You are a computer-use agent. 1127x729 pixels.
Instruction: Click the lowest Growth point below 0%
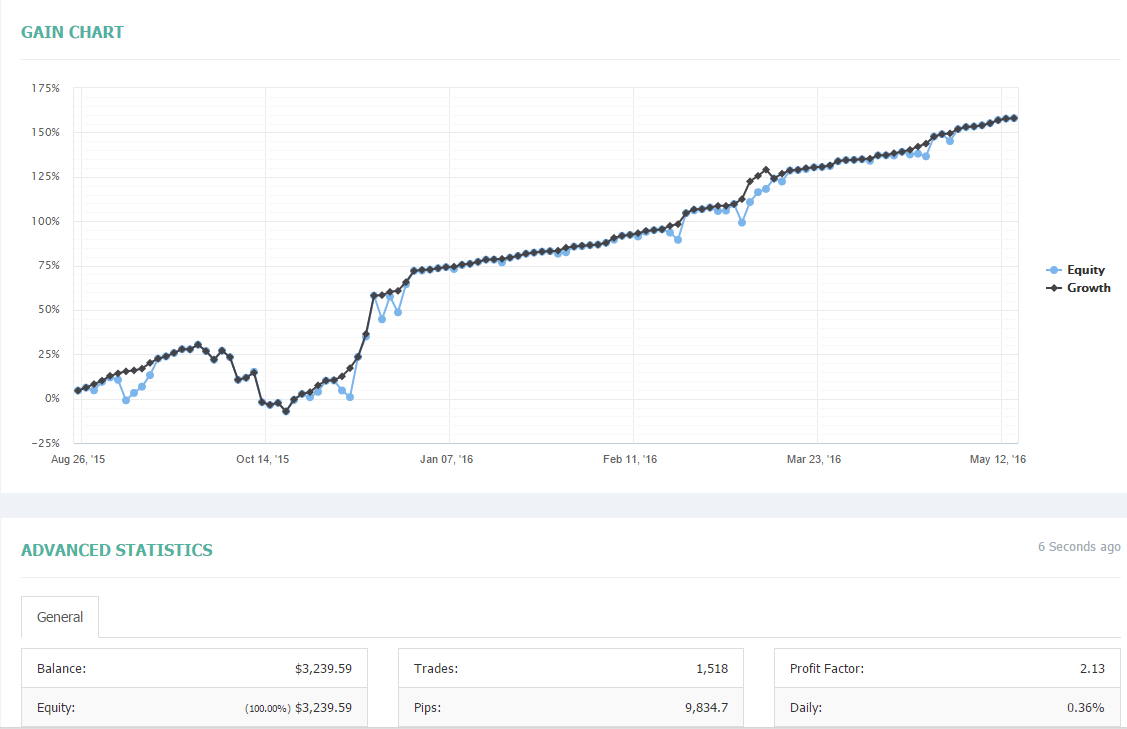[286, 411]
